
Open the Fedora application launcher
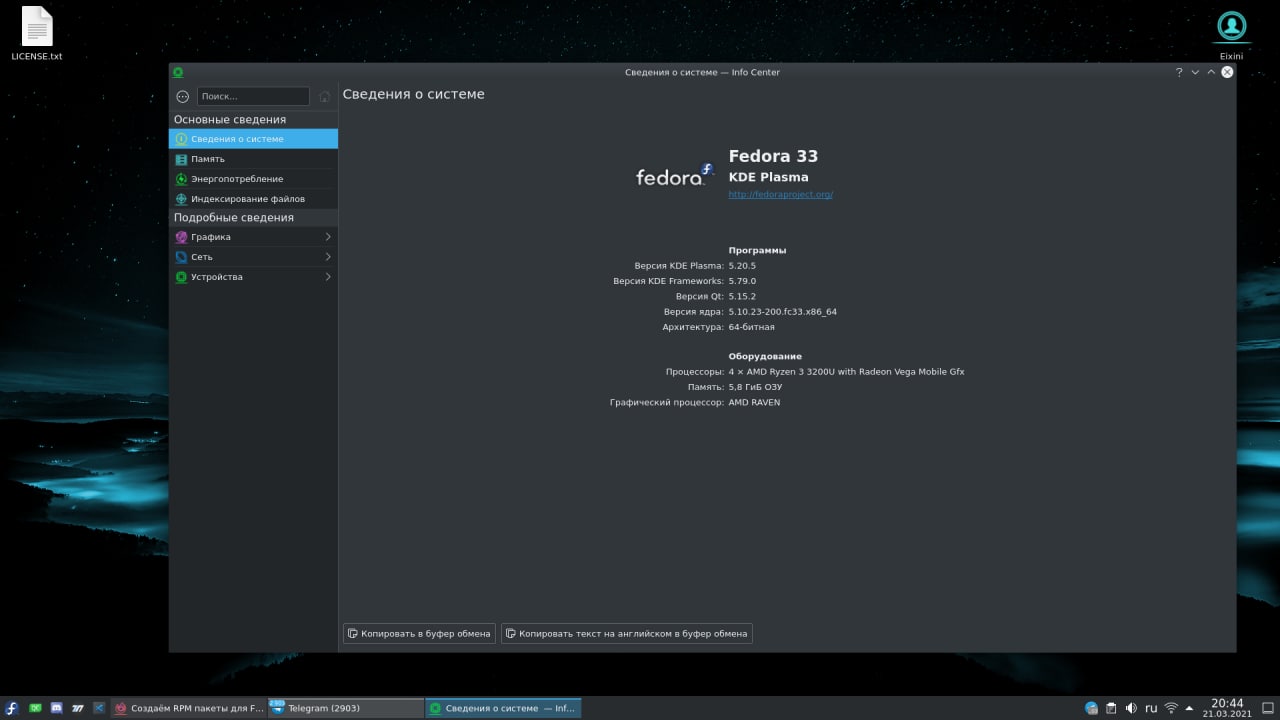(x=12, y=708)
